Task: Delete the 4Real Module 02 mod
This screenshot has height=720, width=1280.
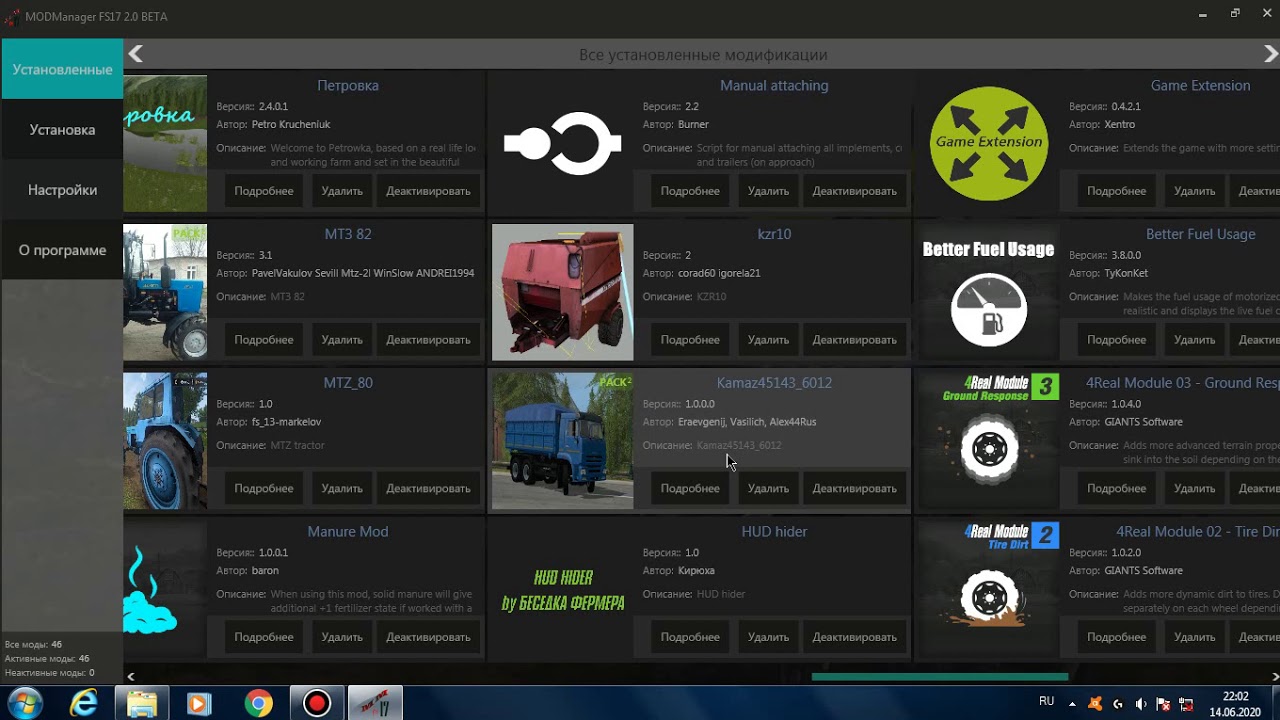Action: click(x=1194, y=637)
